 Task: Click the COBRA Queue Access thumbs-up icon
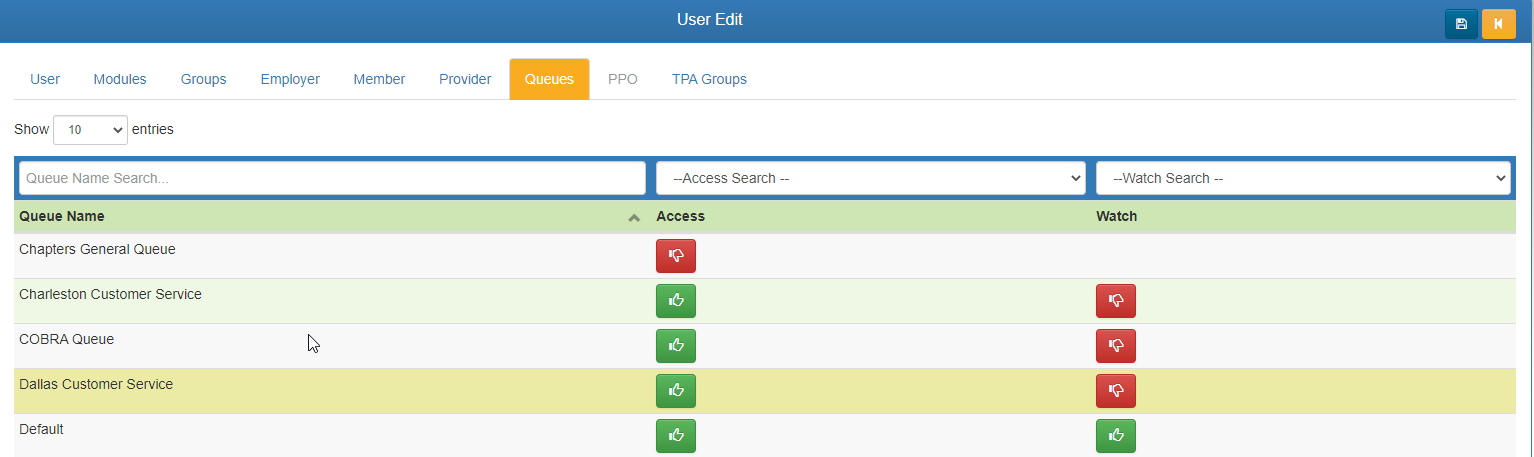click(675, 346)
